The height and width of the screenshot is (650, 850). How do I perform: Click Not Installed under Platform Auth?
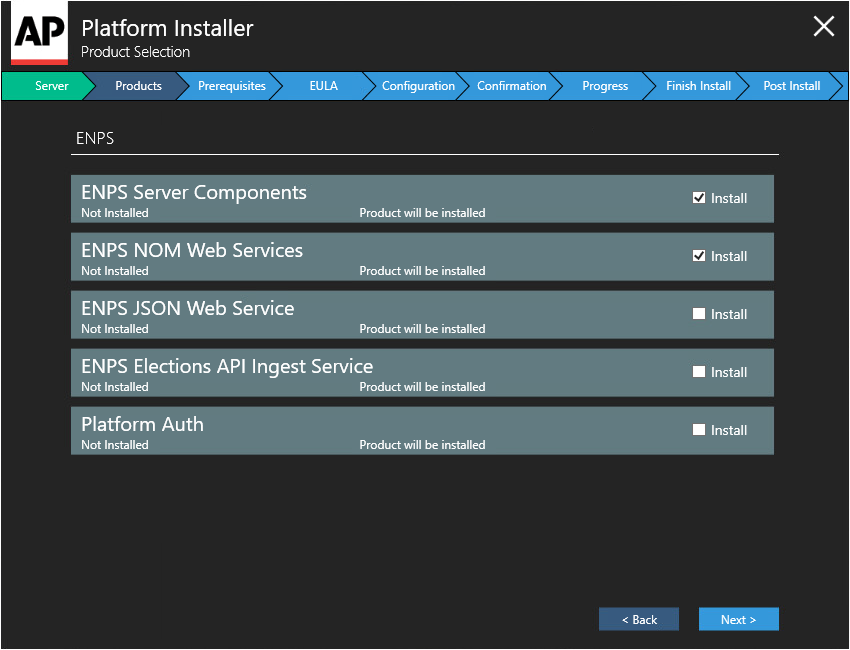click(x=115, y=445)
